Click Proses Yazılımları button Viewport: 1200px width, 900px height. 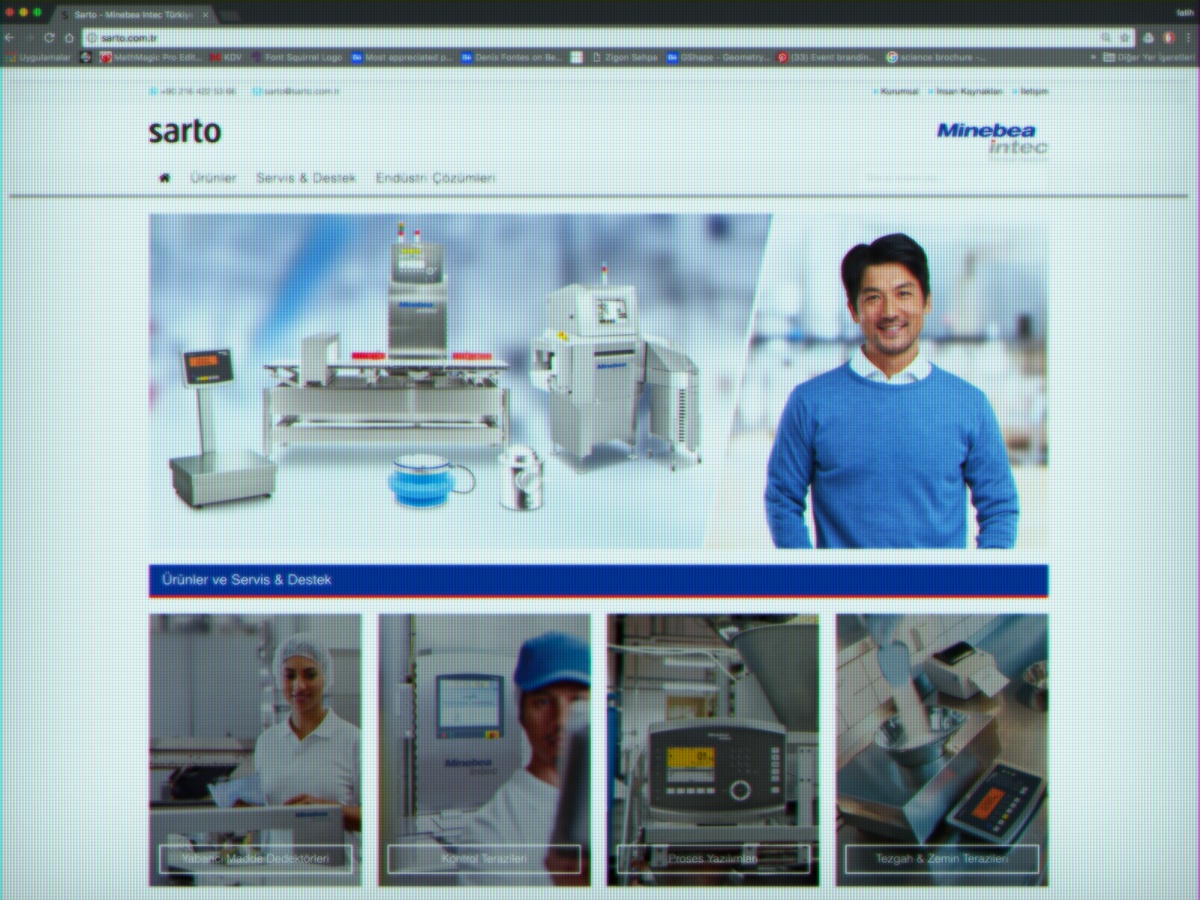pyautogui.click(x=713, y=859)
